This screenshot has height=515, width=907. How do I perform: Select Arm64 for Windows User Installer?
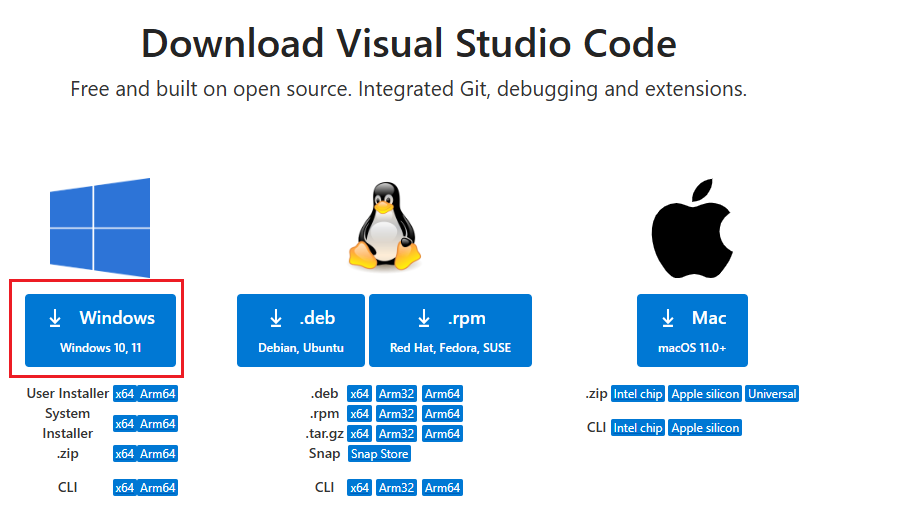click(157, 393)
